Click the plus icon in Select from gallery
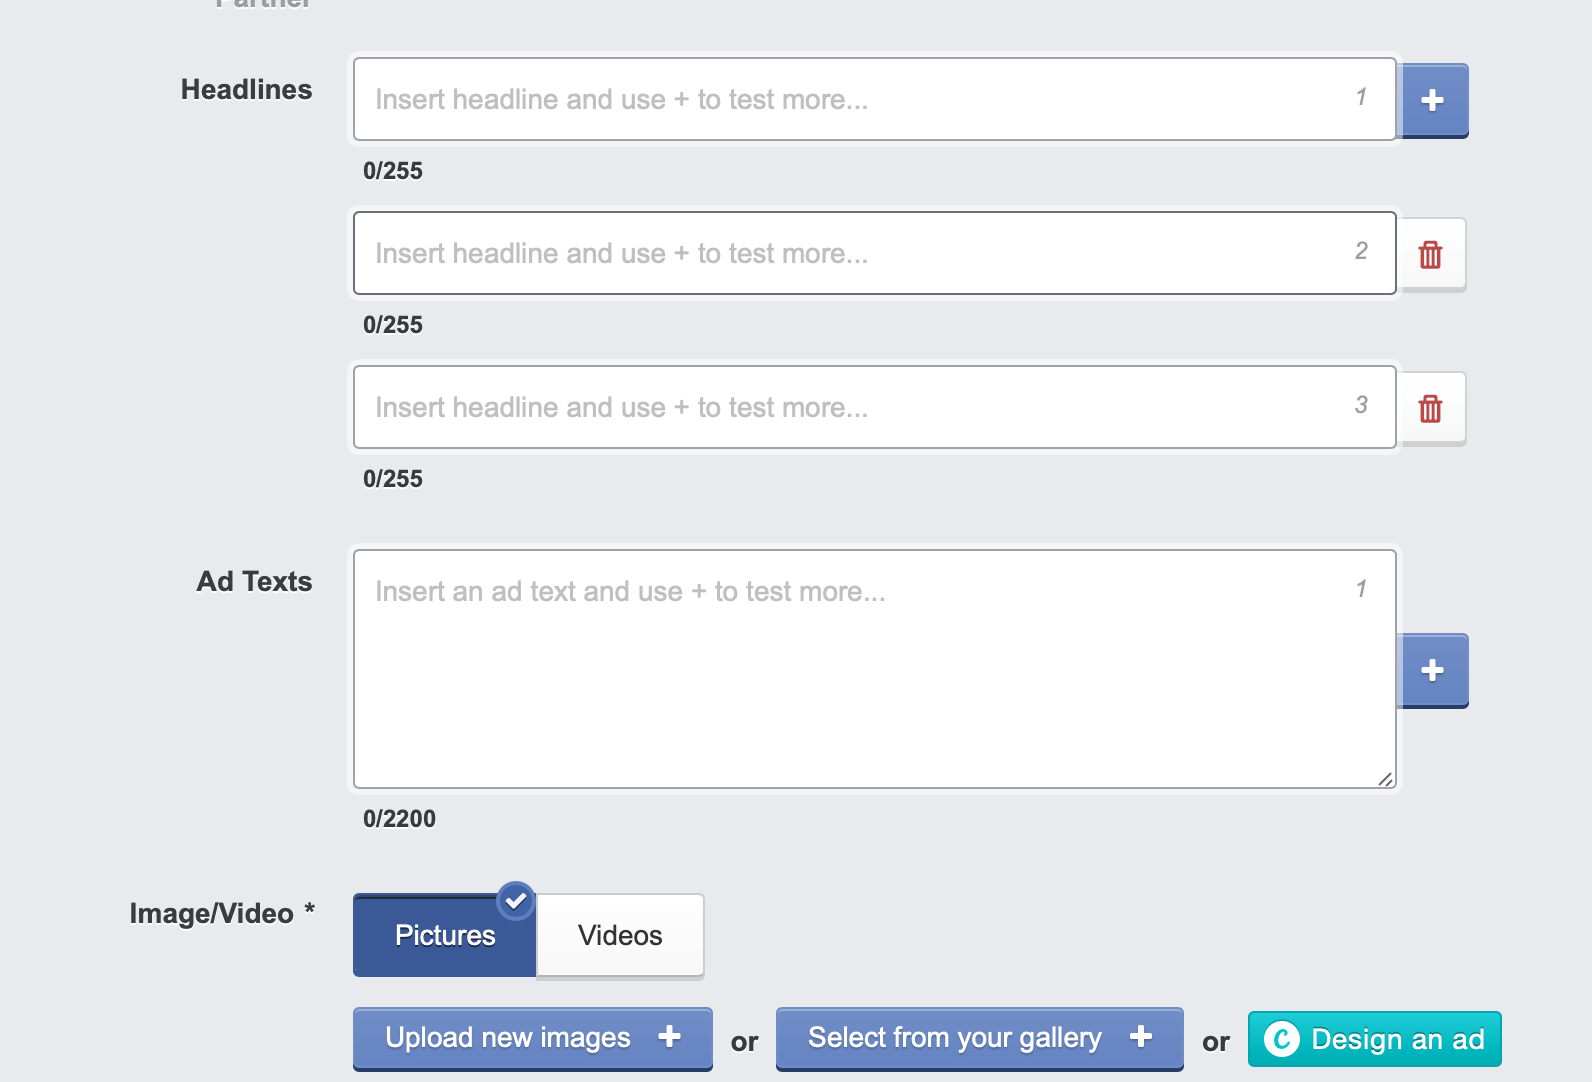This screenshot has width=1592, height=1082. (1140, 1037)
